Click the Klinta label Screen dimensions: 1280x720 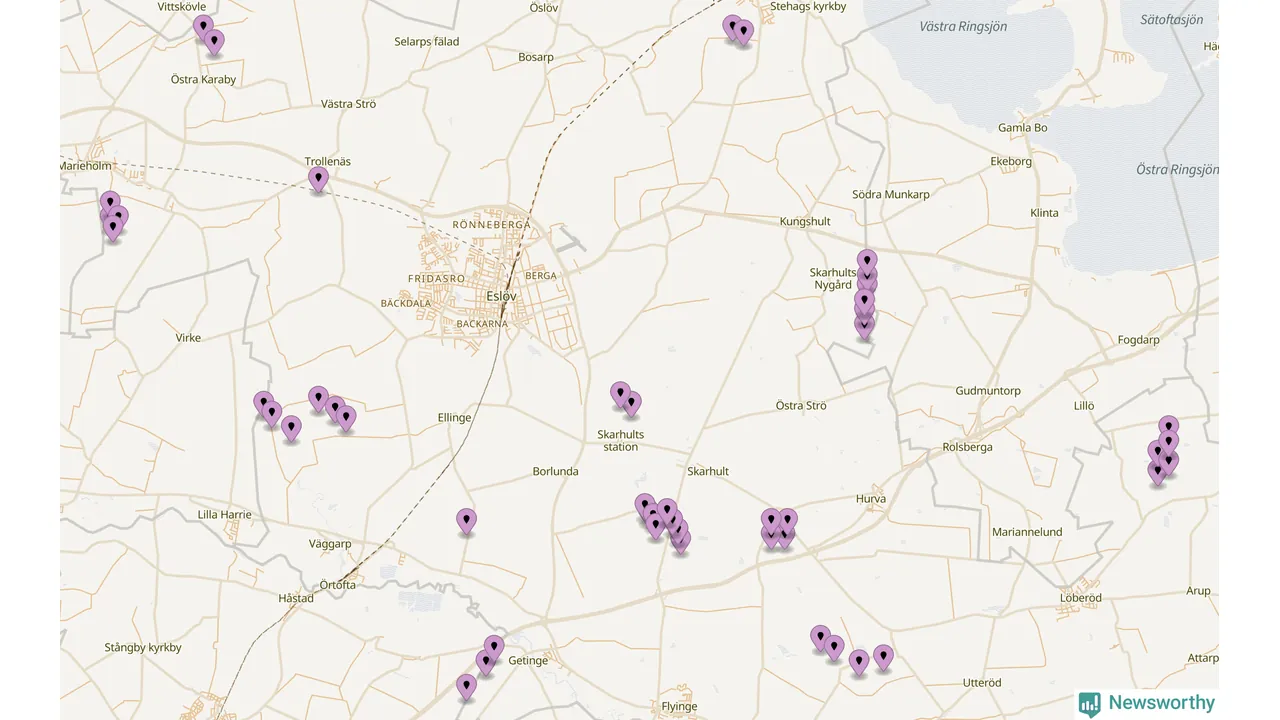pyautogui.click(x=1044, y=213)
